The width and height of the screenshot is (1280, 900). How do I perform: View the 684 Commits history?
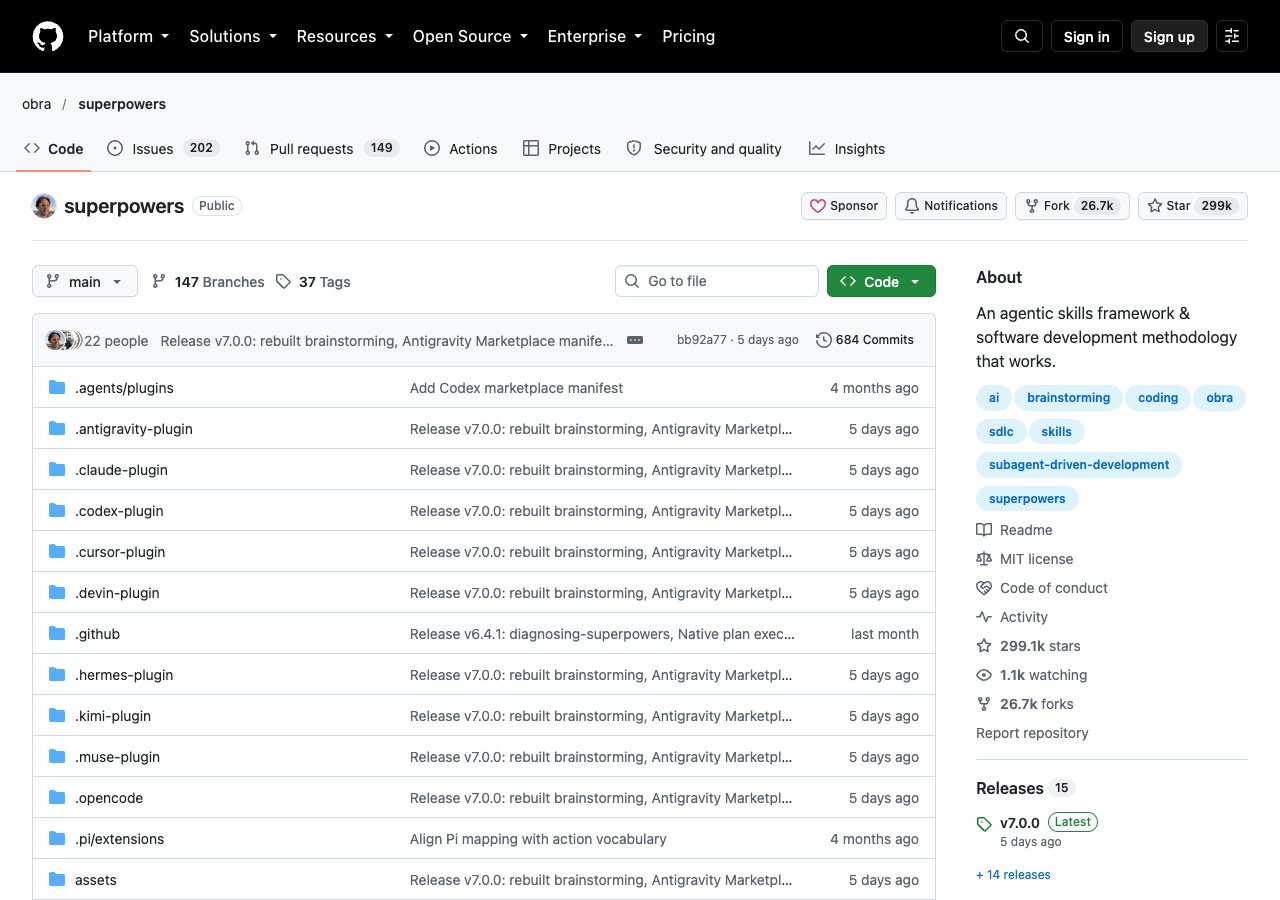pyautogui.click(x=865, y=340)
